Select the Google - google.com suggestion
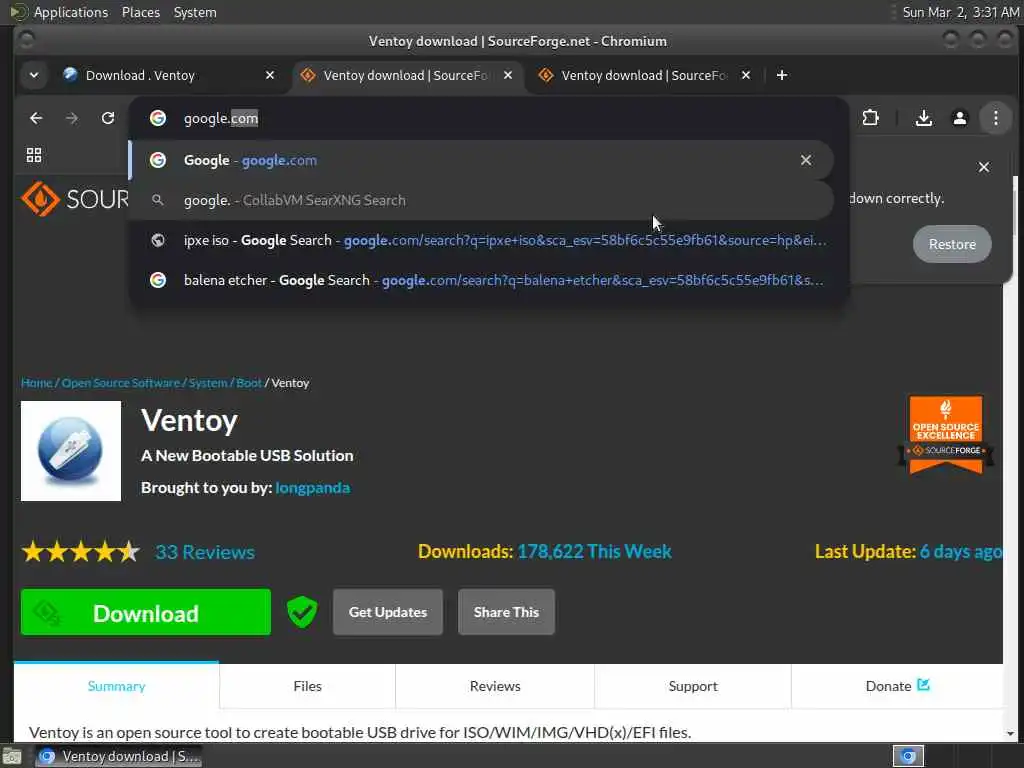Viewport: 1024px width, 768px height. pyautogui.click(x=481, y=160)
